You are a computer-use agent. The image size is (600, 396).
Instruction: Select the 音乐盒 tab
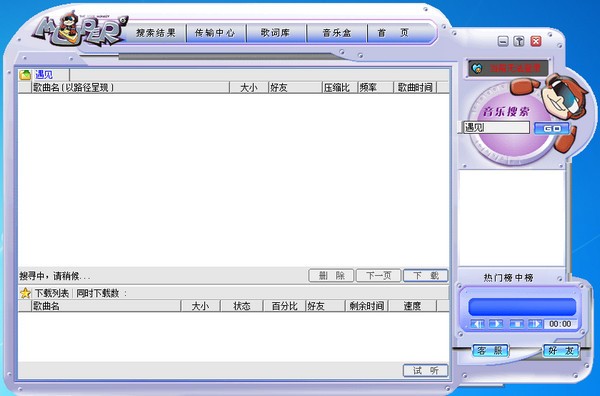pyautogui.click(x=336, y=33)
